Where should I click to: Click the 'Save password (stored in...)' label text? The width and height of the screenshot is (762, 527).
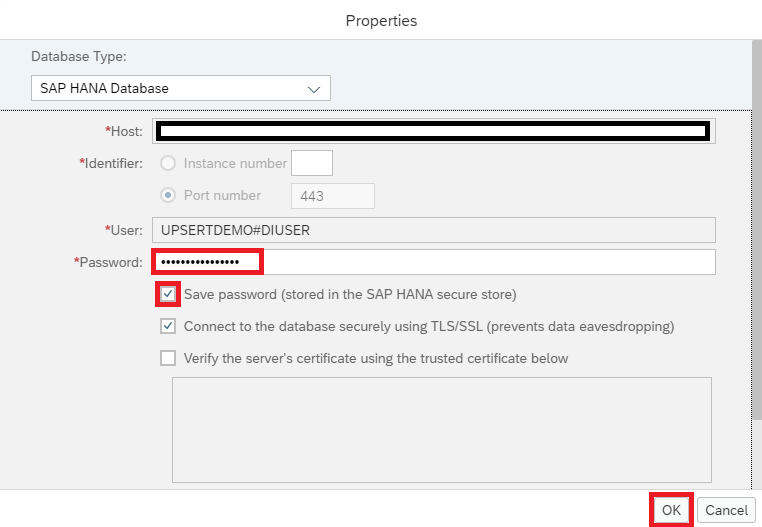350,295
